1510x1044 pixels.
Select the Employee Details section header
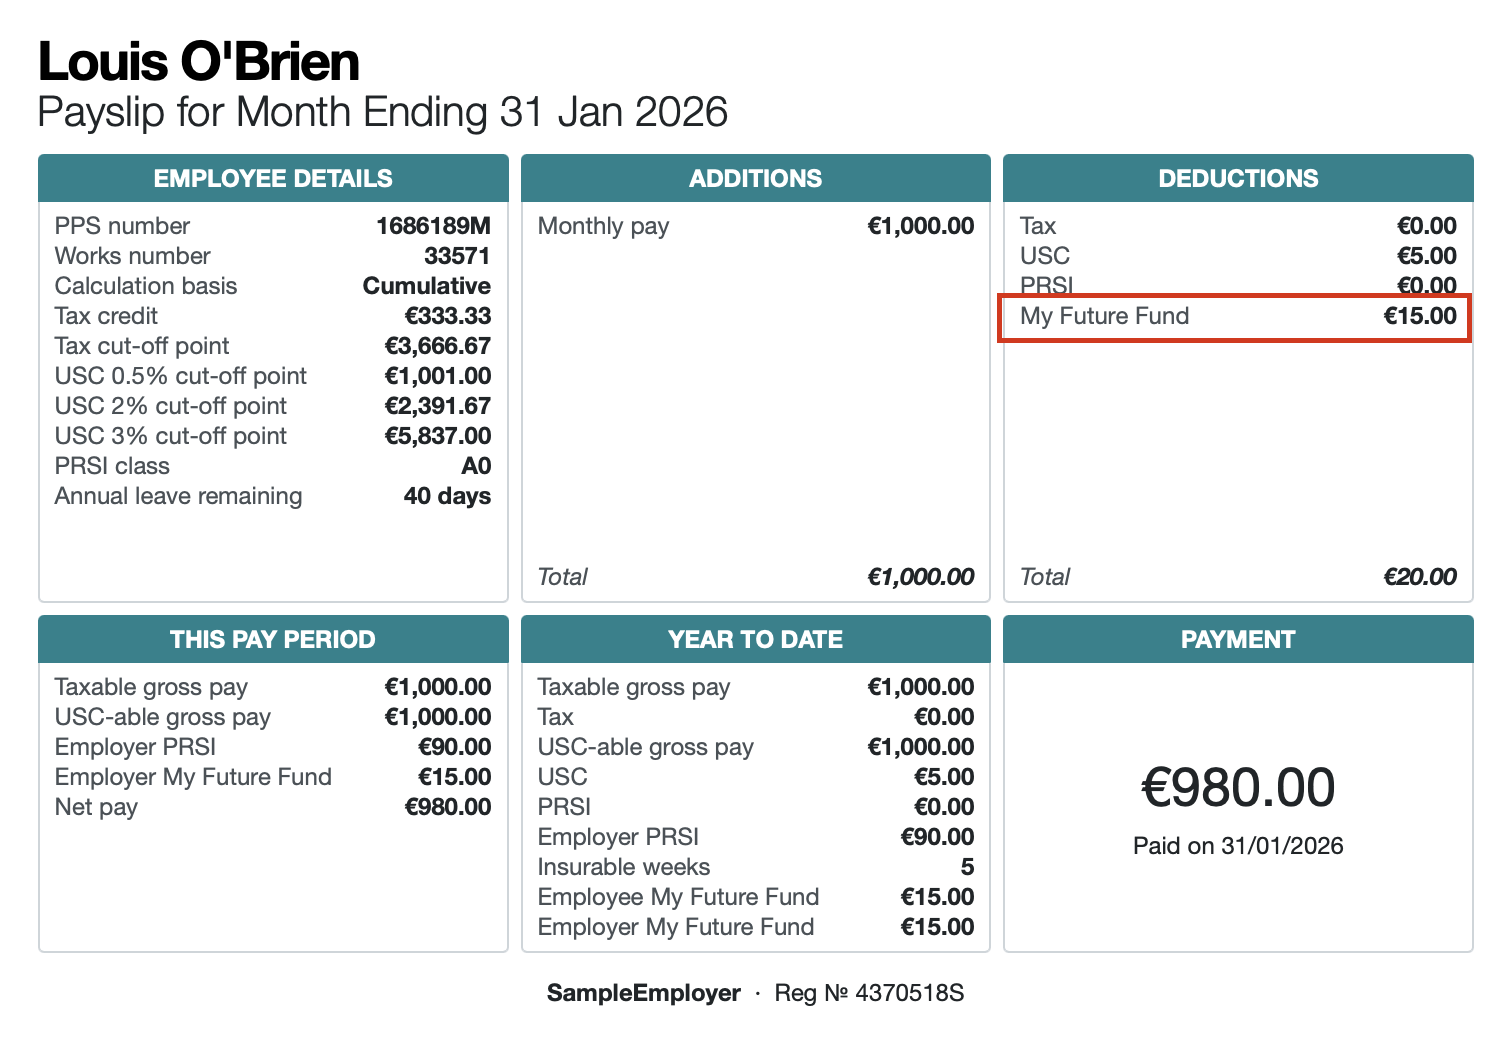(273, 179)
